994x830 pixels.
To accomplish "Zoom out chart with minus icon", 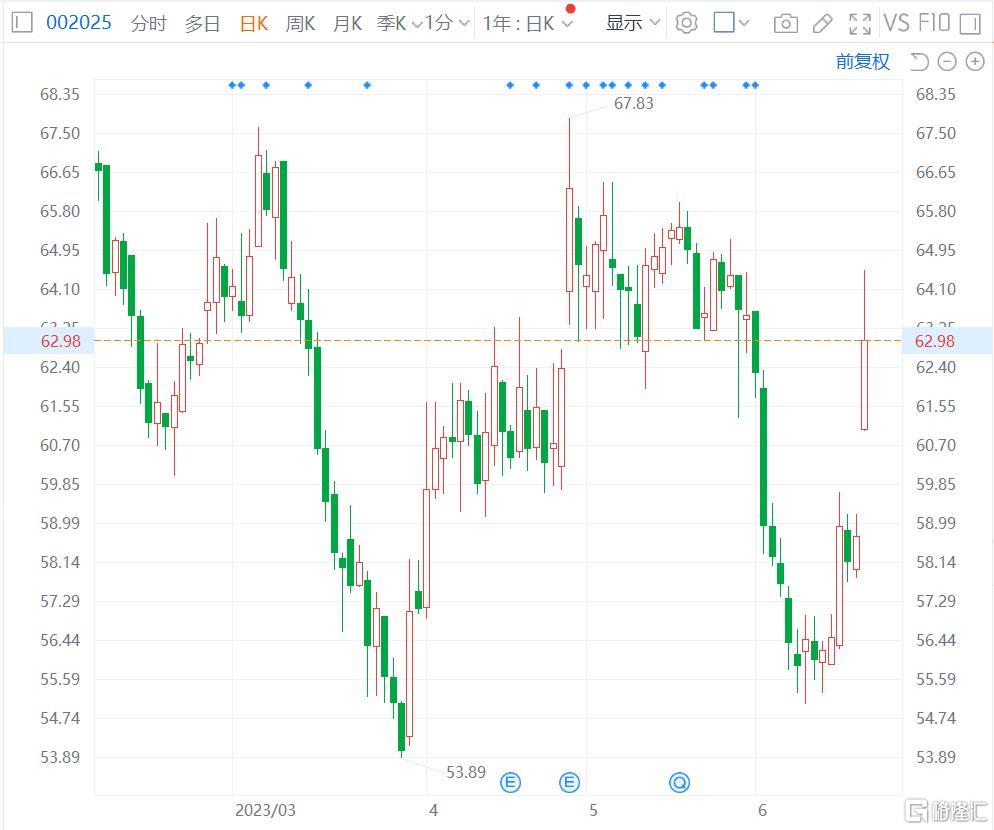I will tap(947, 62).
